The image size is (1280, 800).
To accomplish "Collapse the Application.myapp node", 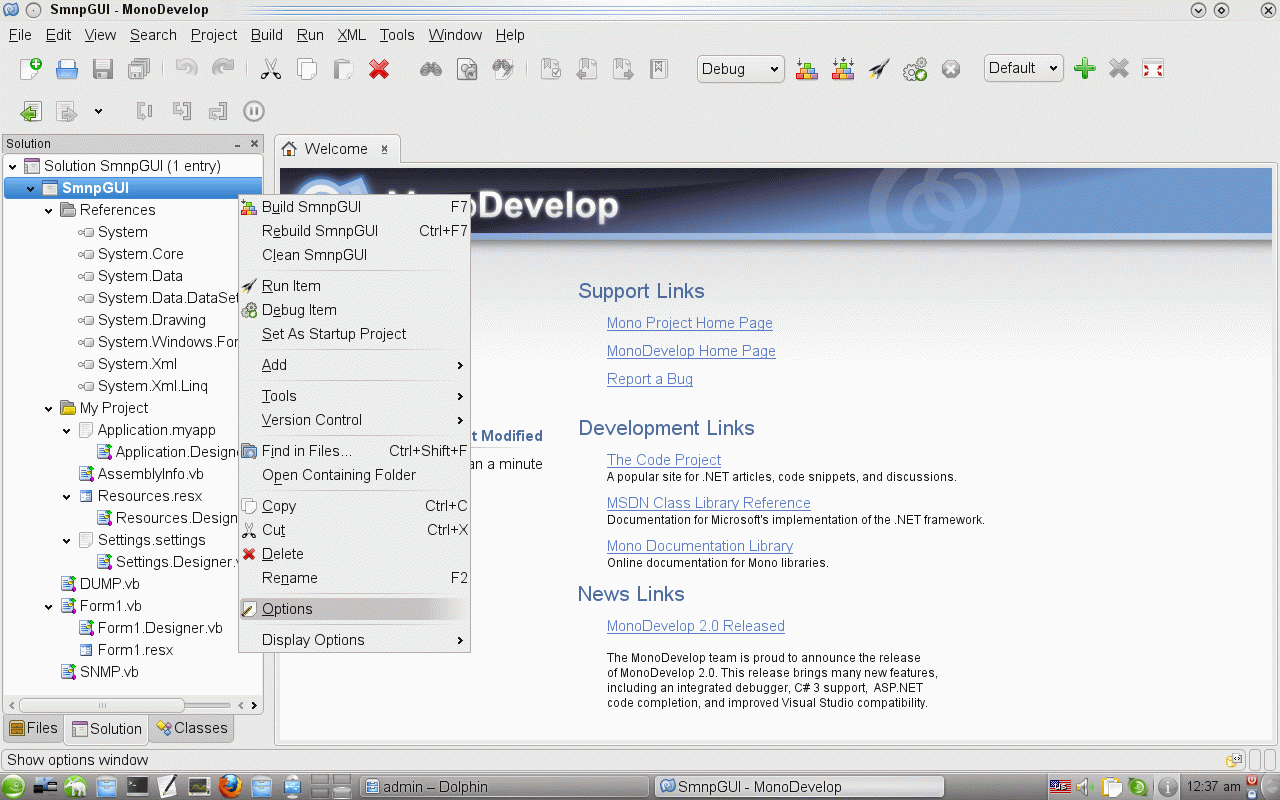I will pyautogui.click(x=67, y=431).
